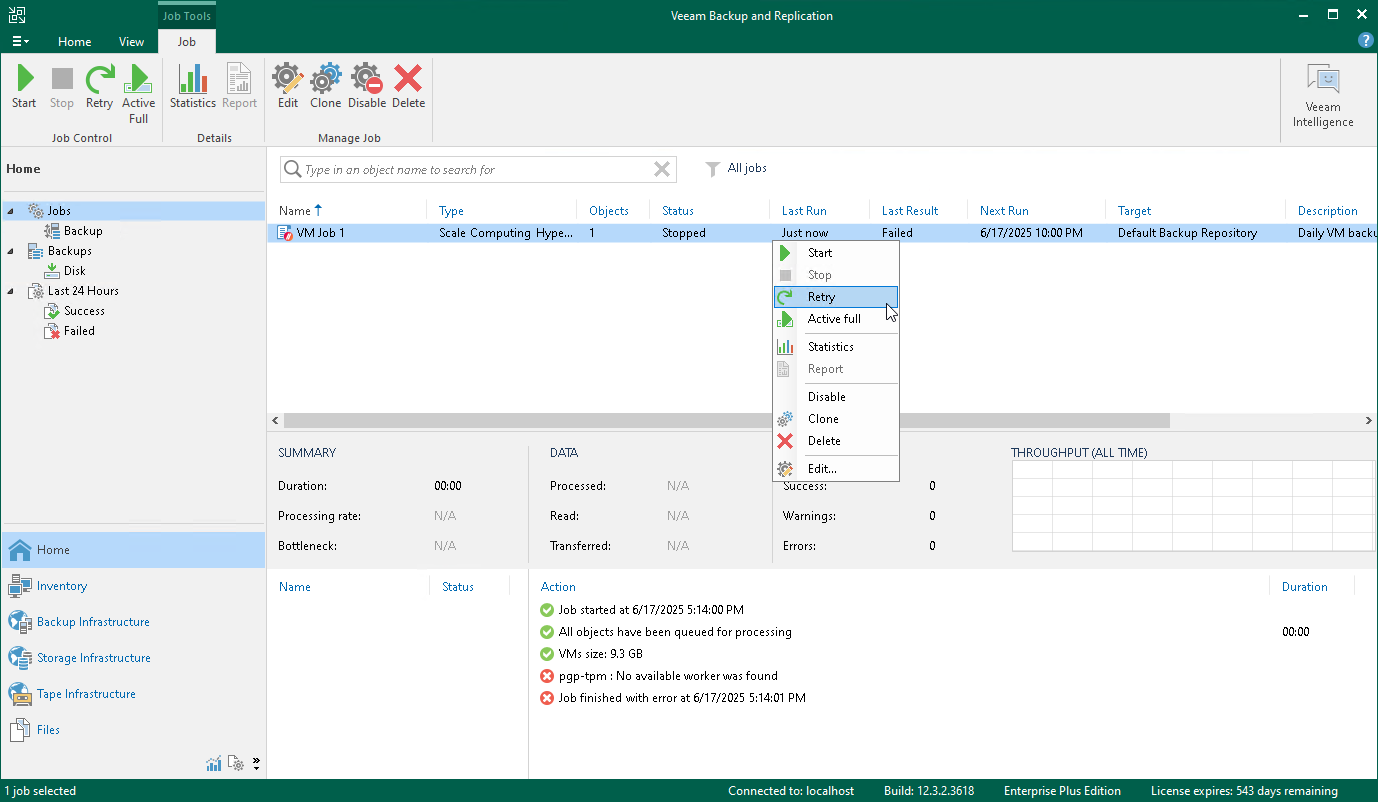Click the small gear icon below navigation pane

[x=236, y=764]
